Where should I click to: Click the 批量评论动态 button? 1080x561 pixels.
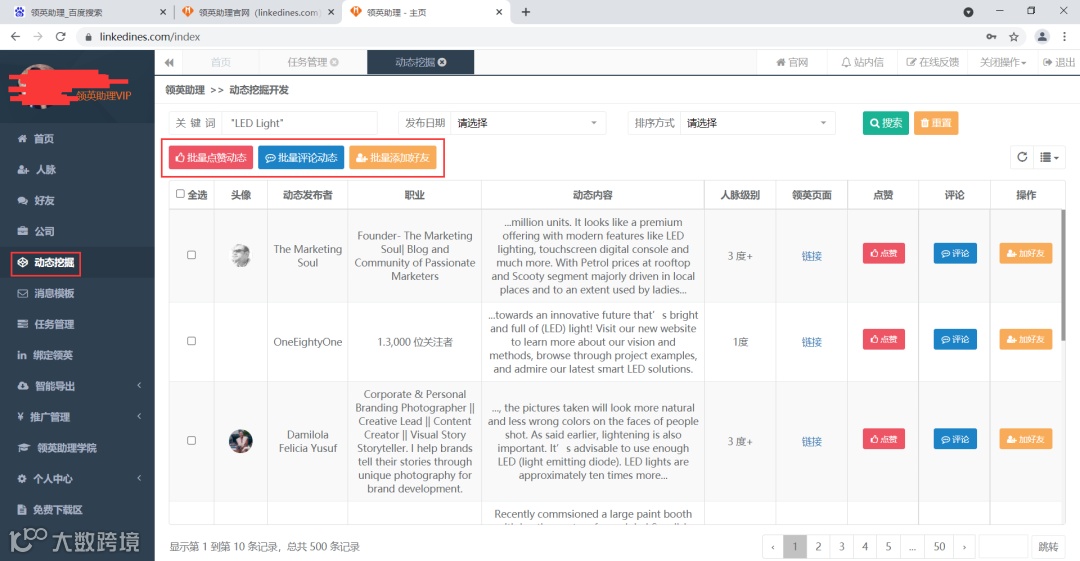(x=301, y=158)
